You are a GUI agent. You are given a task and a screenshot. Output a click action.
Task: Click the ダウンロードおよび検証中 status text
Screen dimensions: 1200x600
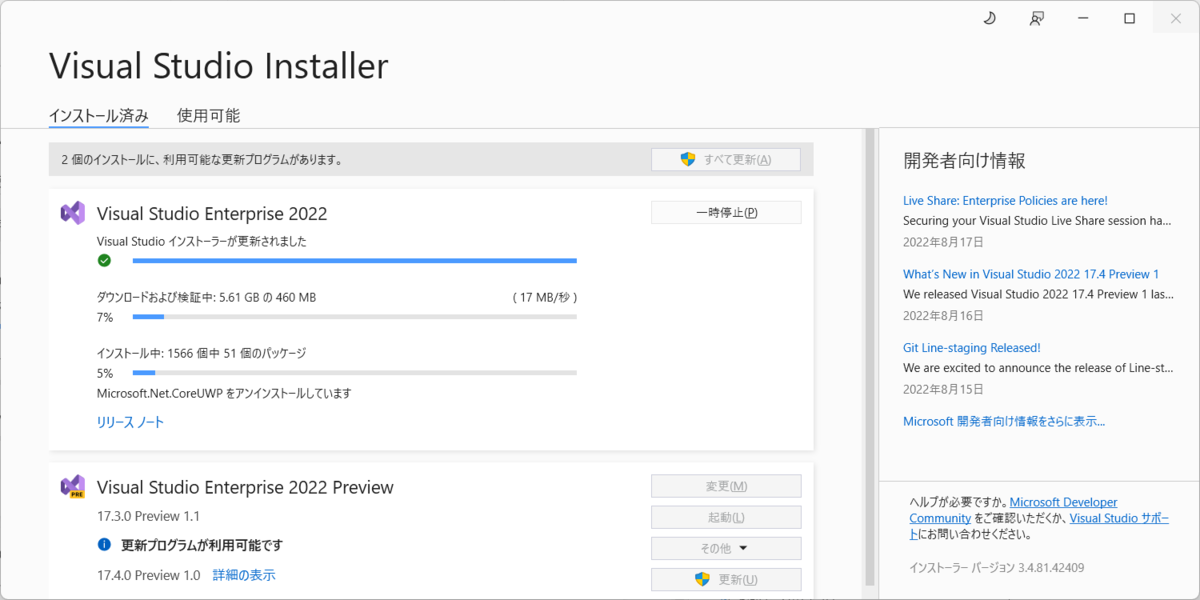coord(206,297)
